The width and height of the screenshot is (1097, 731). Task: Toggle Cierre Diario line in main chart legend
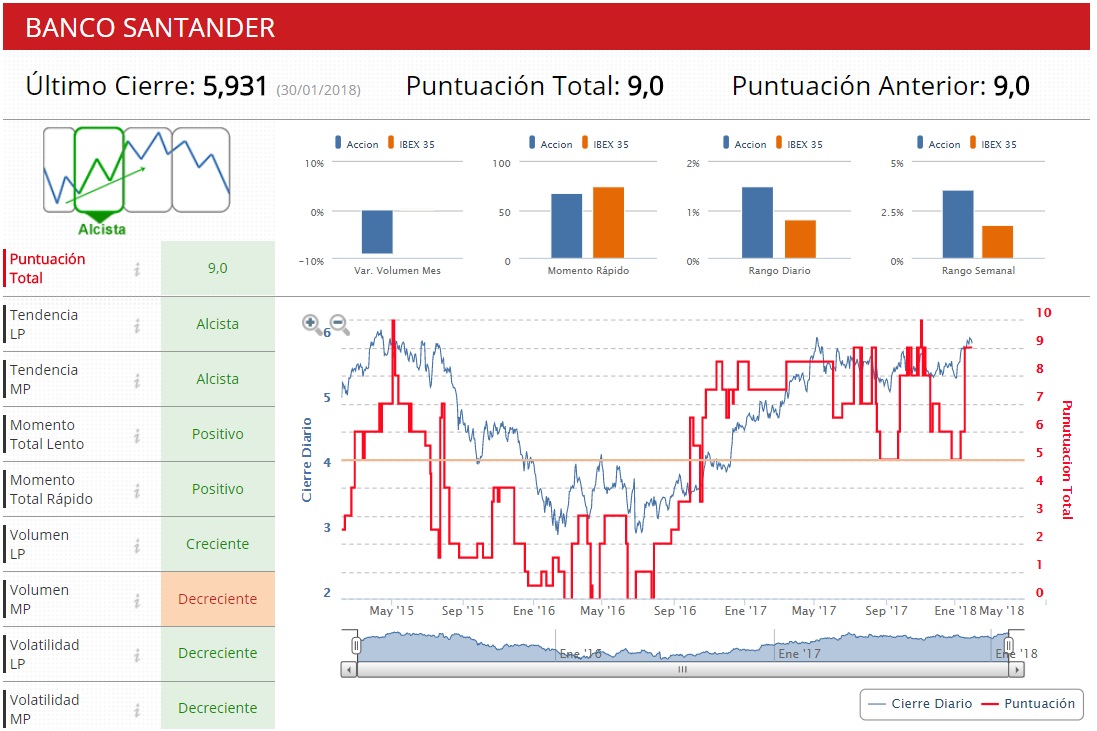pyautogui.click(x=919, y=704)
